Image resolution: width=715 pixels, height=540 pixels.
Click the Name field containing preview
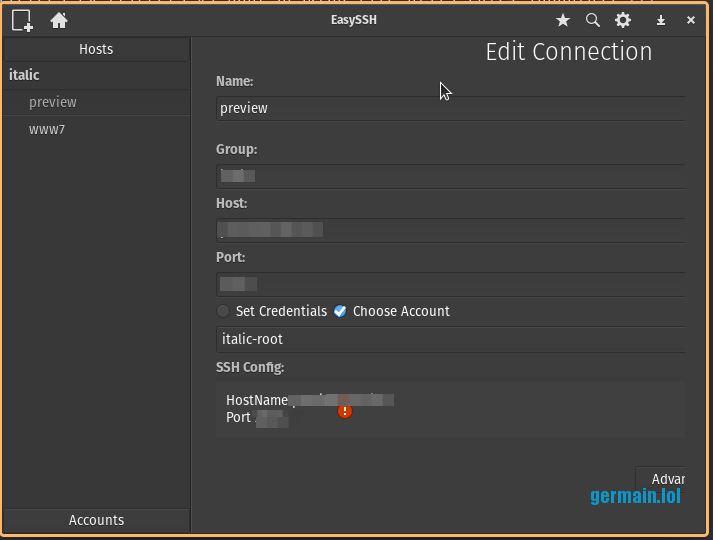(451, 109)
